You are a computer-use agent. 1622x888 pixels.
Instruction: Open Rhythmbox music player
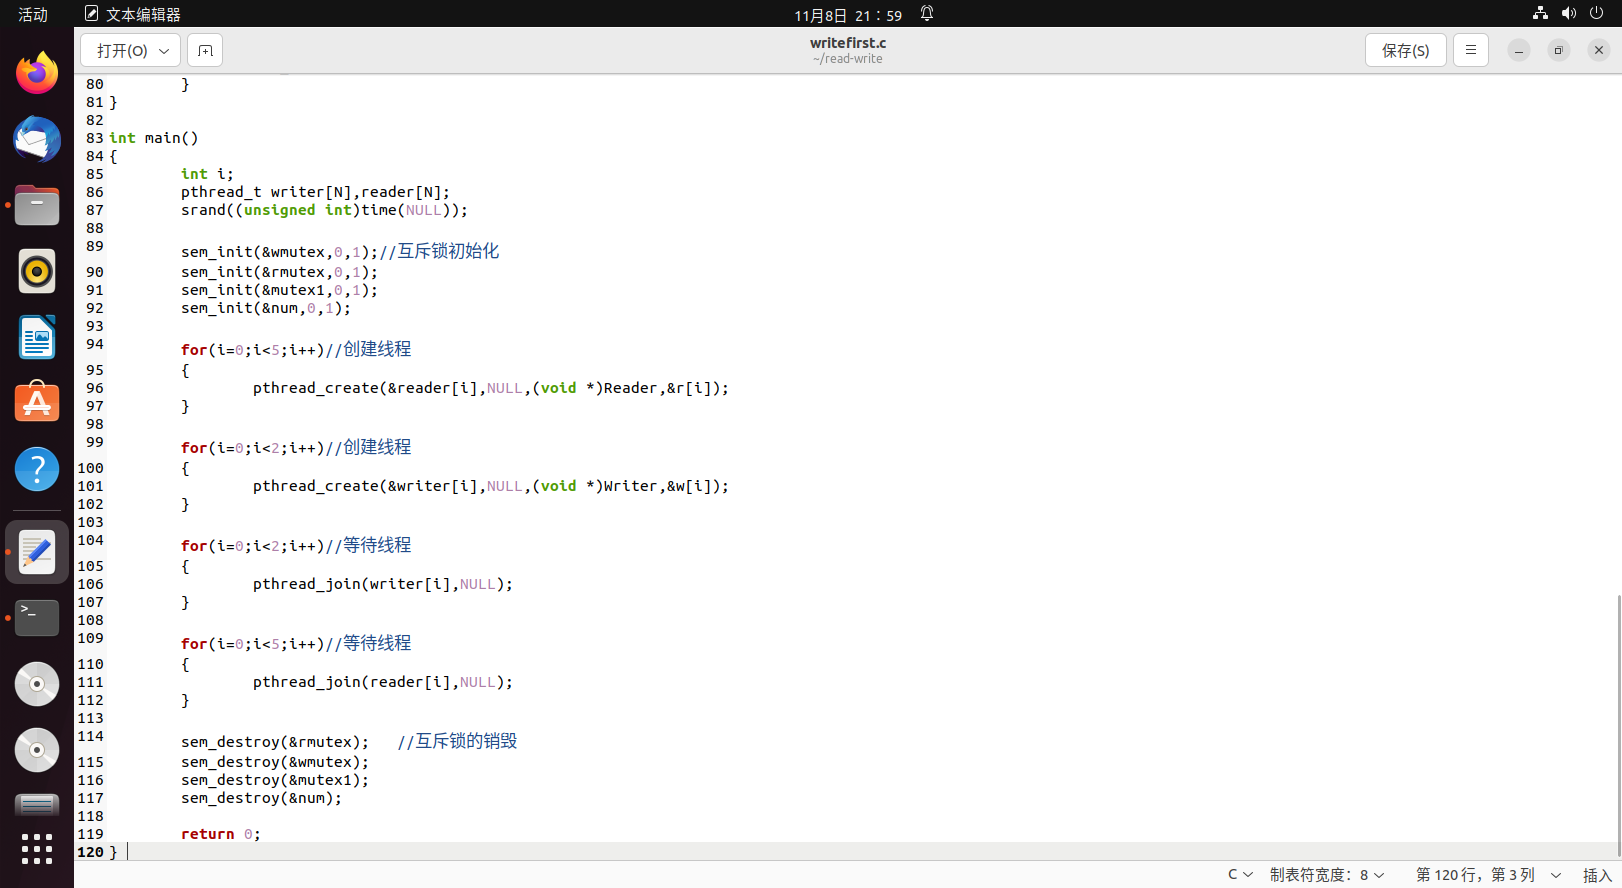[x=37, y=271]
